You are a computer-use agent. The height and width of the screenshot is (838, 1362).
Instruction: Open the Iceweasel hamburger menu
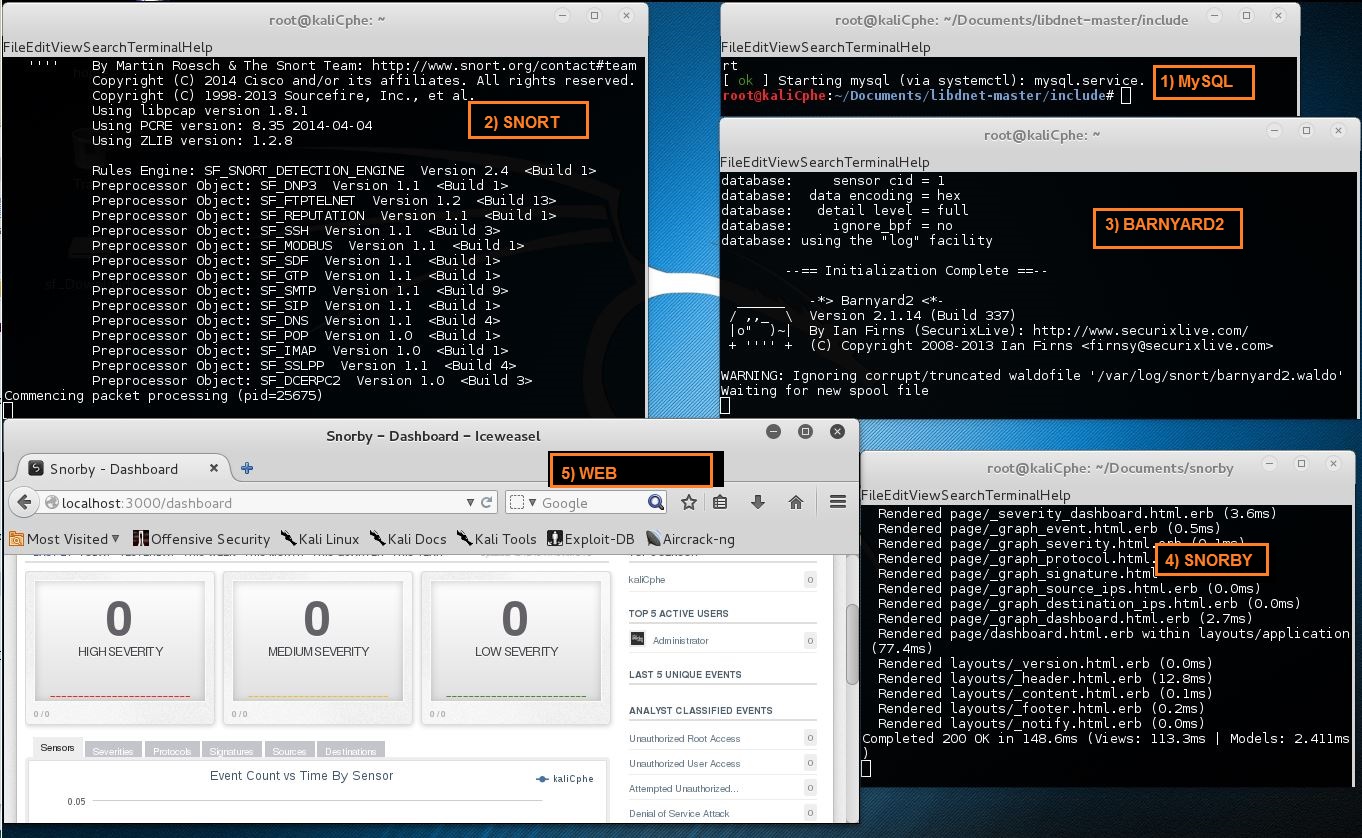(x=838, y=502)
